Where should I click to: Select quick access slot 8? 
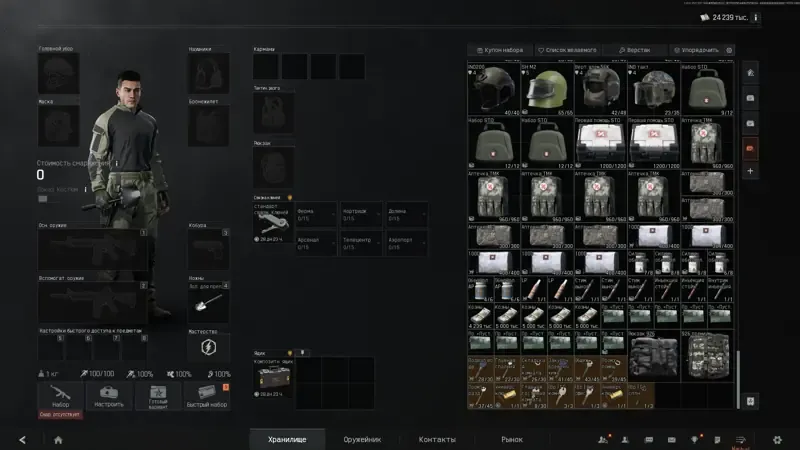point(135,347)
